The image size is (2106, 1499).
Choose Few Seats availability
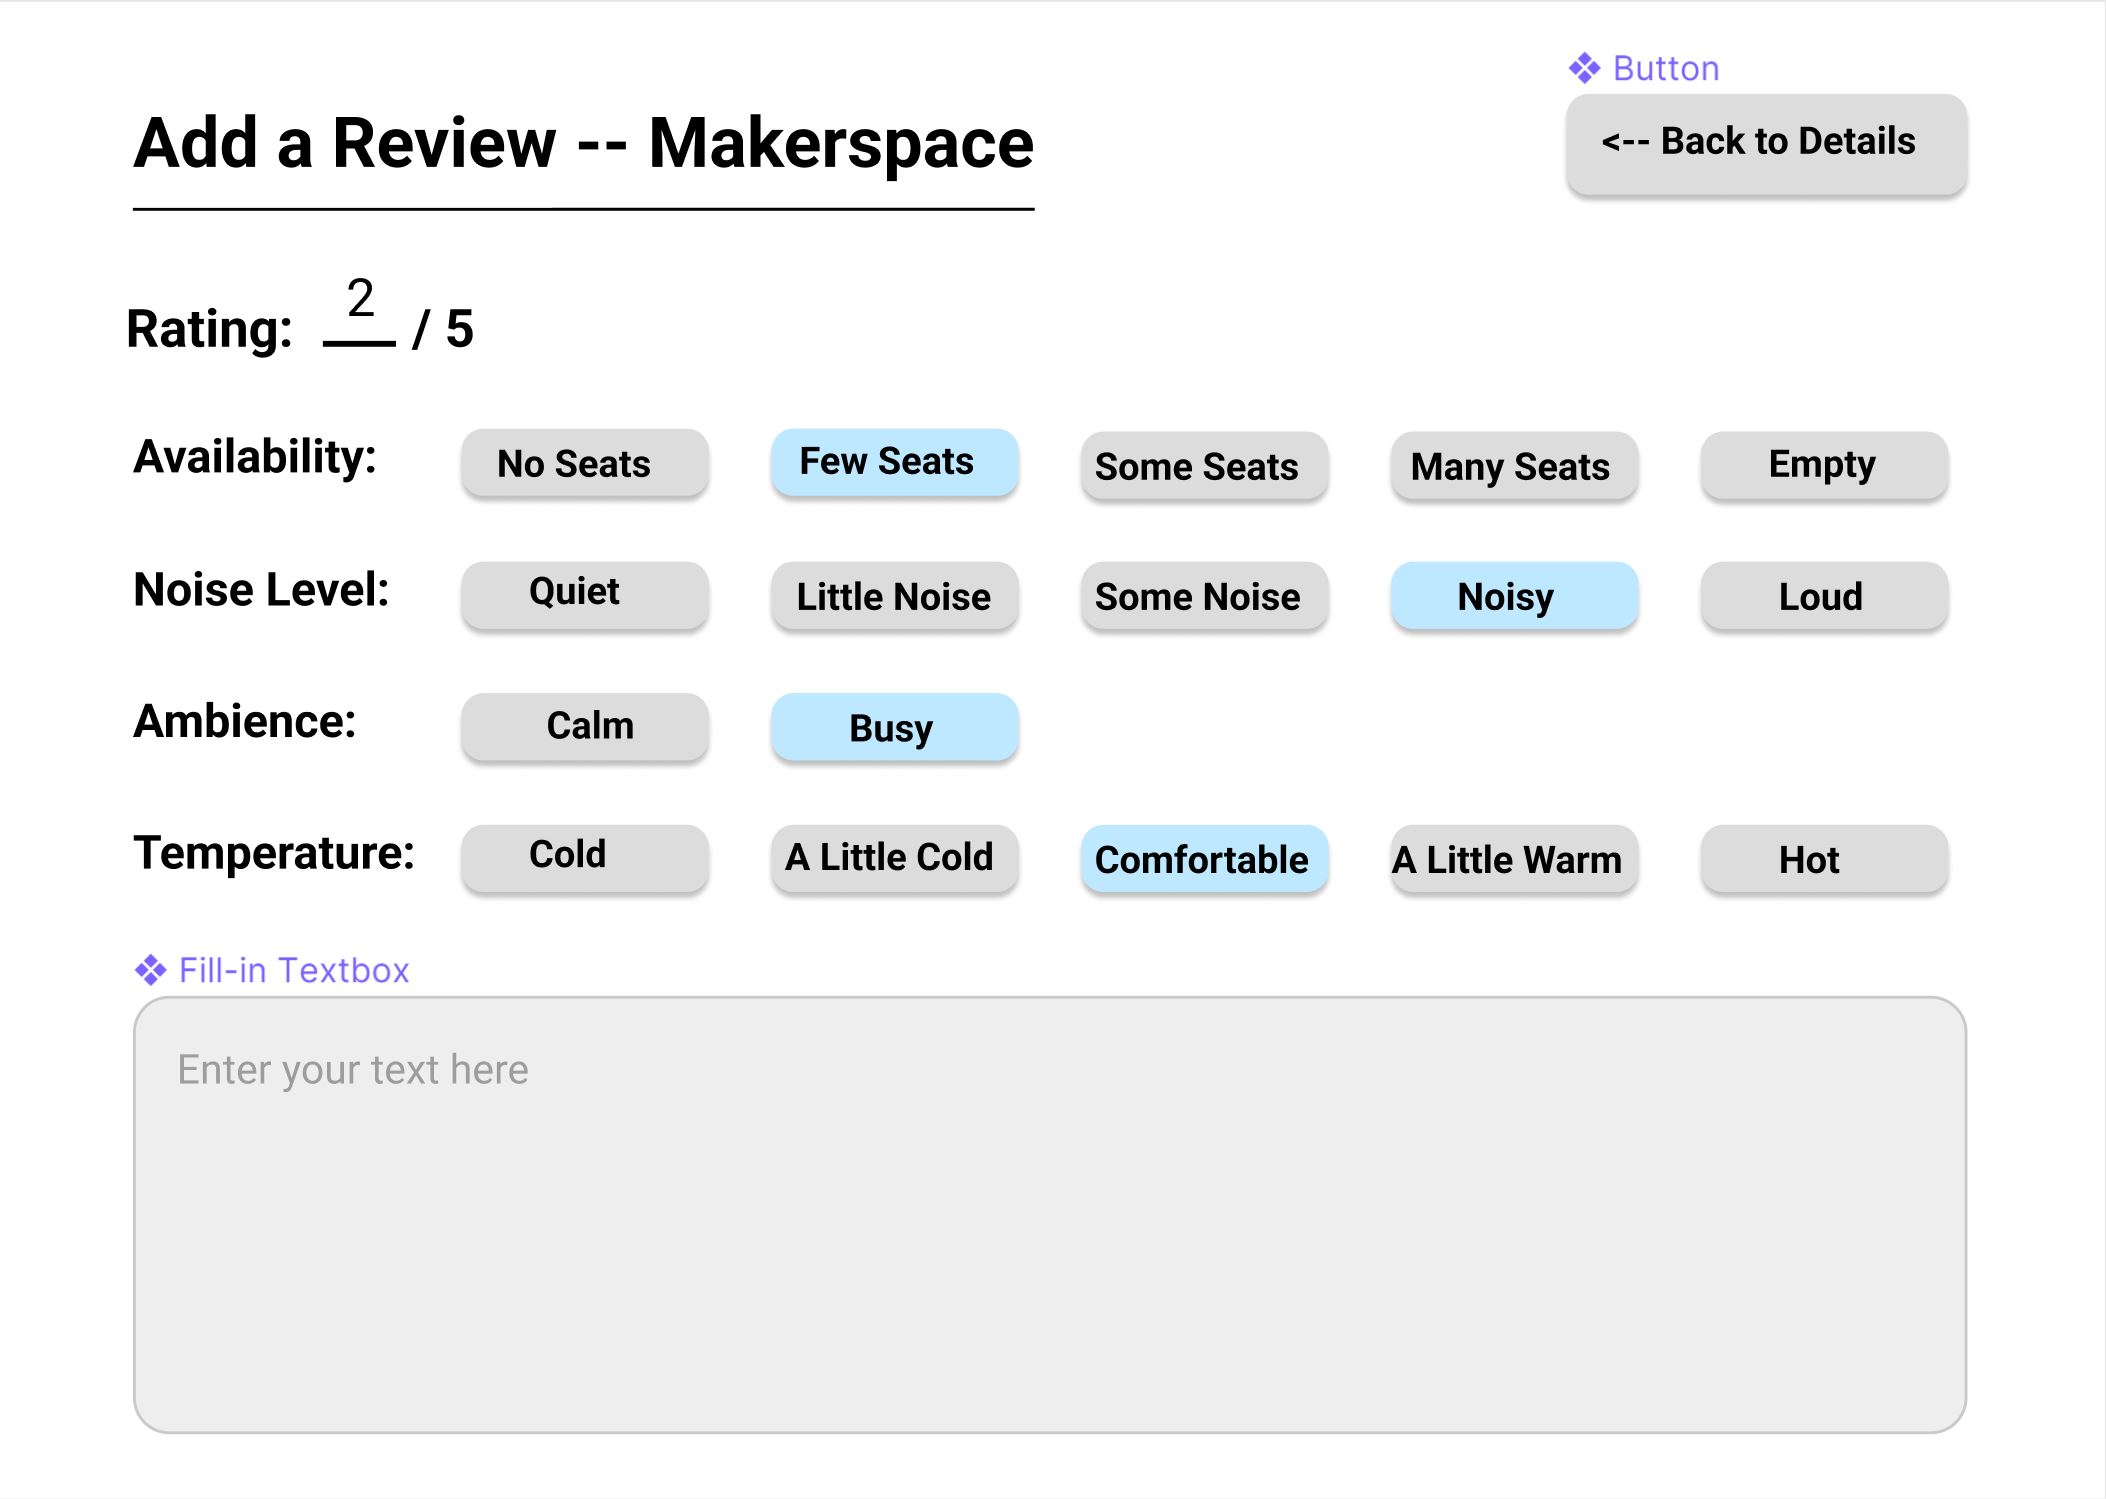tap(894, 462)
